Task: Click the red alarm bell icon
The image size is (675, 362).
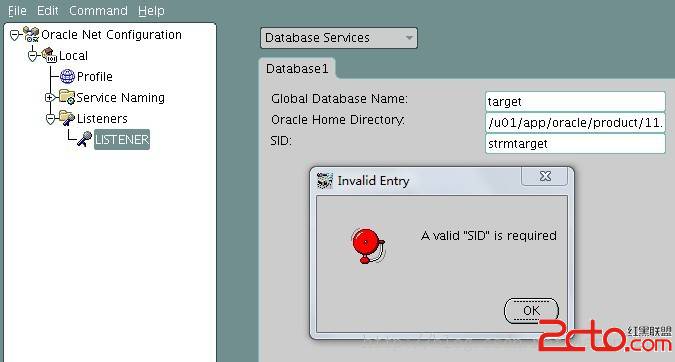Action: (x=368, y=246)
